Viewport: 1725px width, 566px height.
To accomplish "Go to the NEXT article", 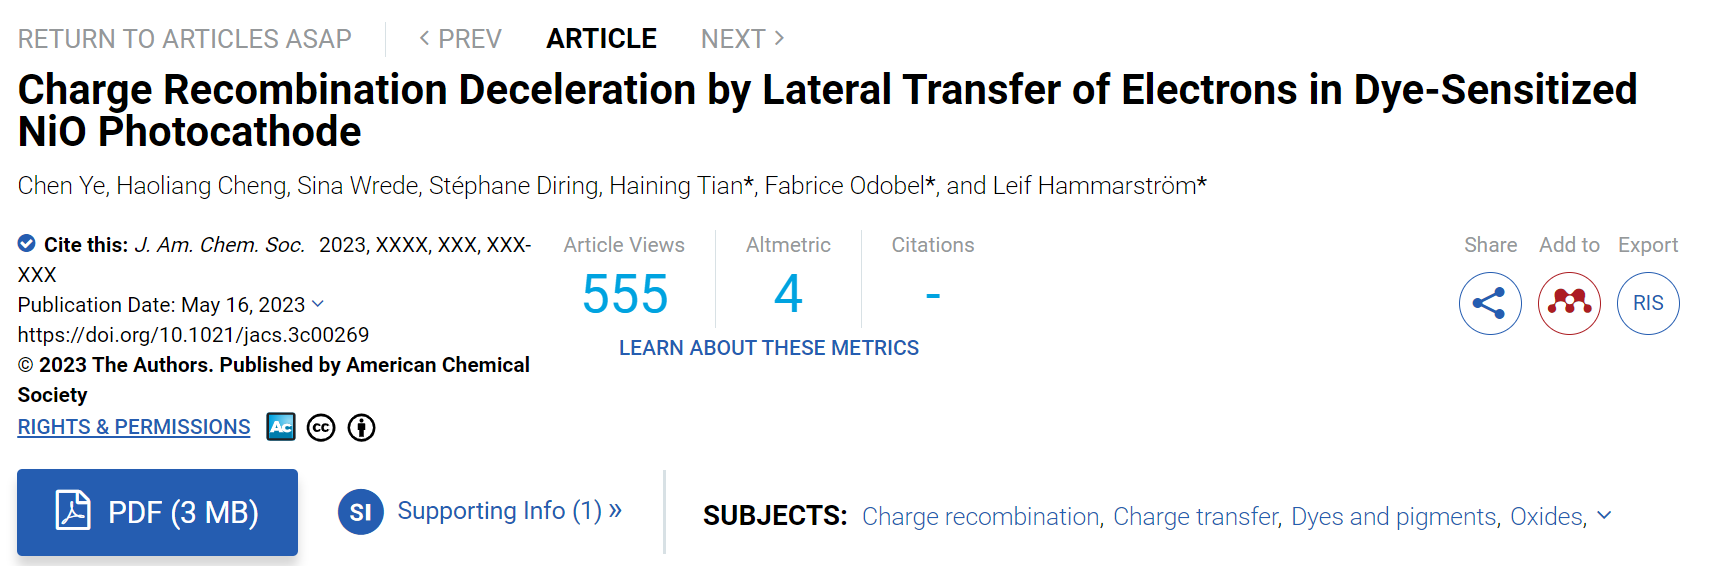I will (x=743, y=39).
